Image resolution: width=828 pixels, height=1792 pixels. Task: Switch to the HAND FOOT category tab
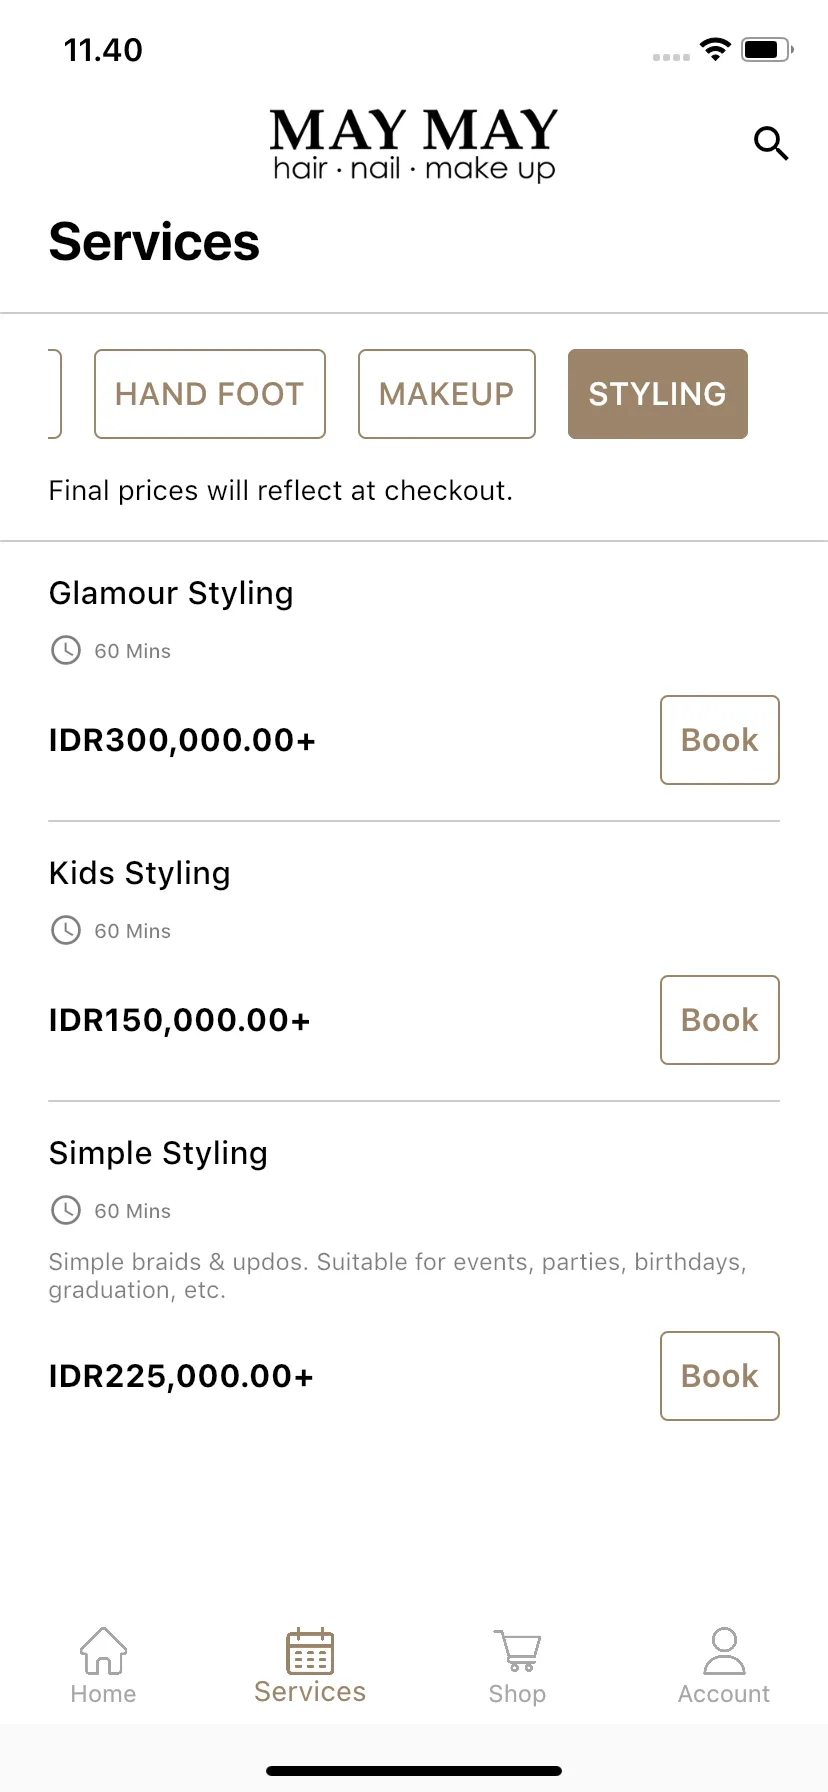click(x=210, y=394)
